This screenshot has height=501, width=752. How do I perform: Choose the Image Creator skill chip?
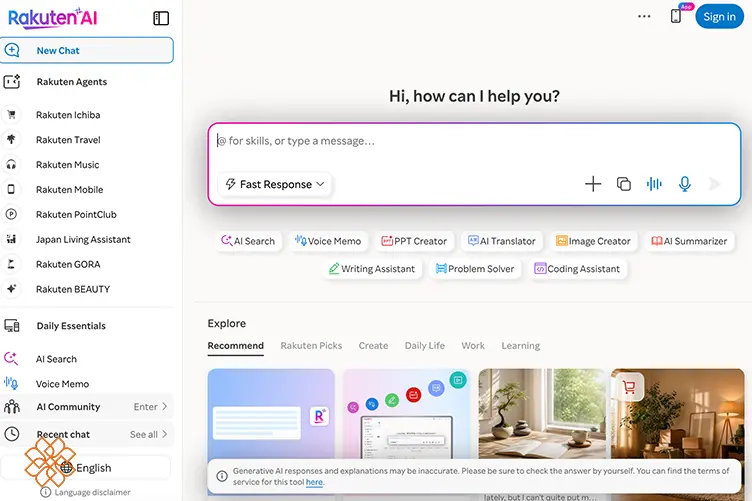pos(593,241)
